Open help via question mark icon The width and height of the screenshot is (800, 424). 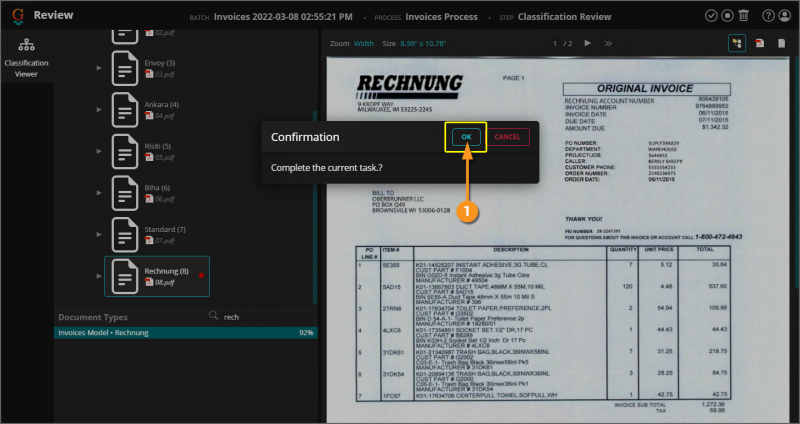coord(768,16)
